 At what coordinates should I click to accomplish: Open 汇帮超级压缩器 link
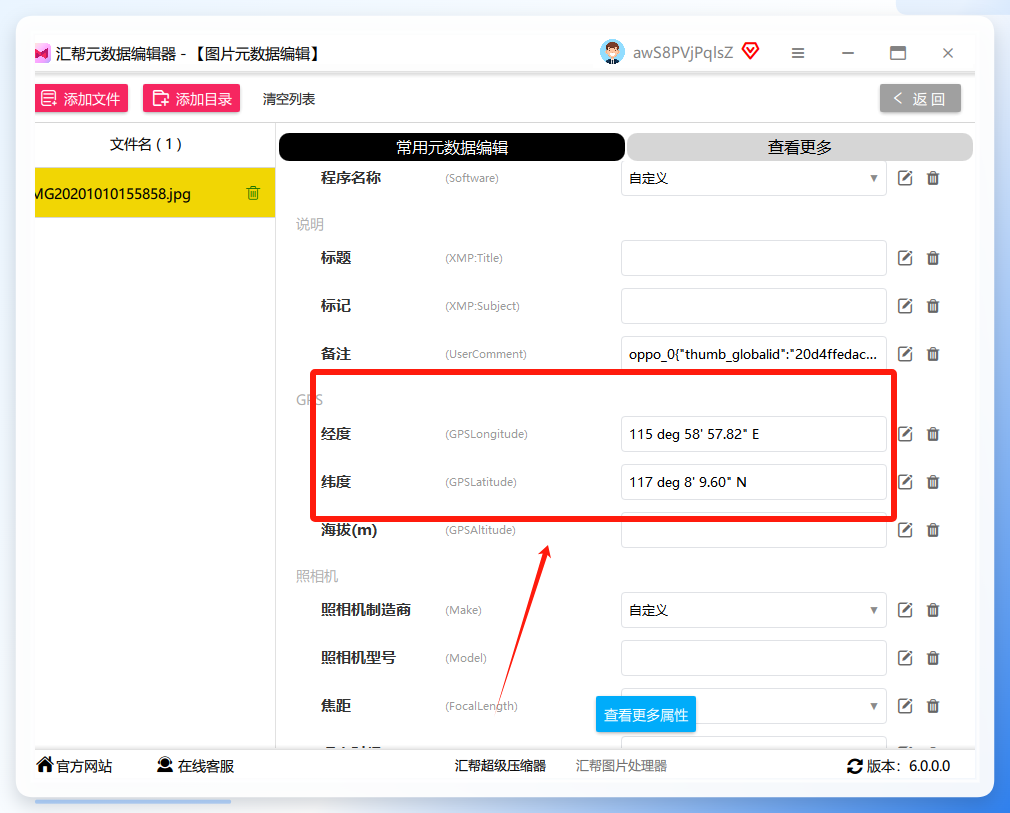tap(500, 766)
